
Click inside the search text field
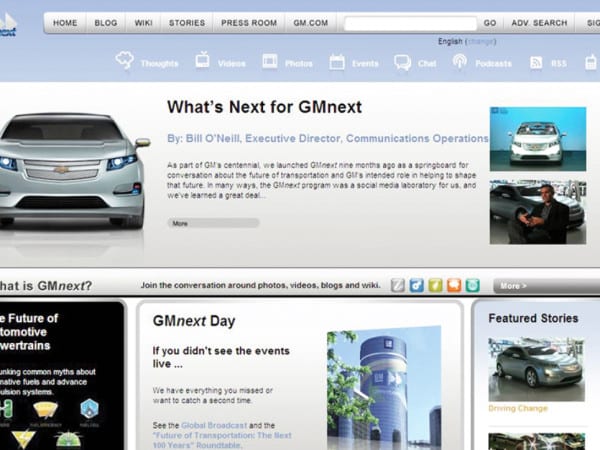click(x=409, y=22)
